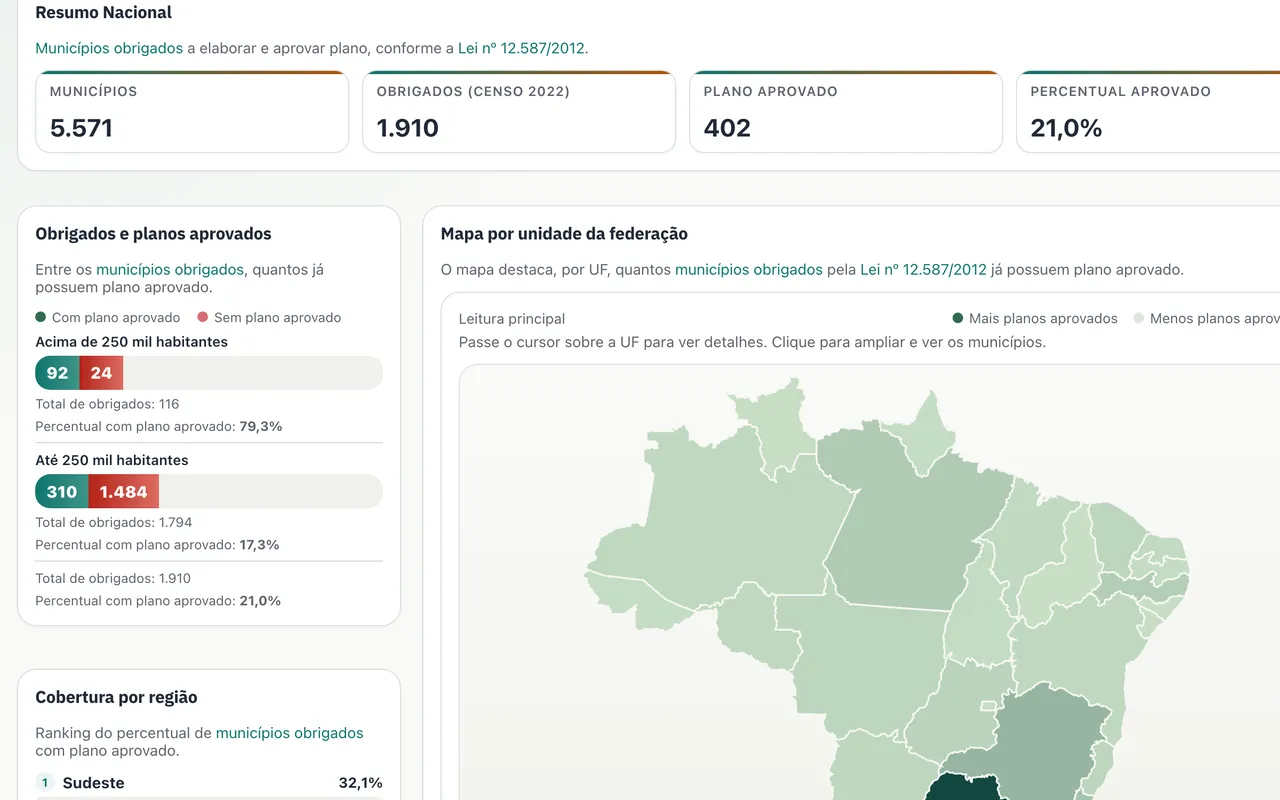Click 'Mapa por unidade da federação' heading
Image resolution: width=1280 pixels, height=800 pixels.
coord(564,234)
